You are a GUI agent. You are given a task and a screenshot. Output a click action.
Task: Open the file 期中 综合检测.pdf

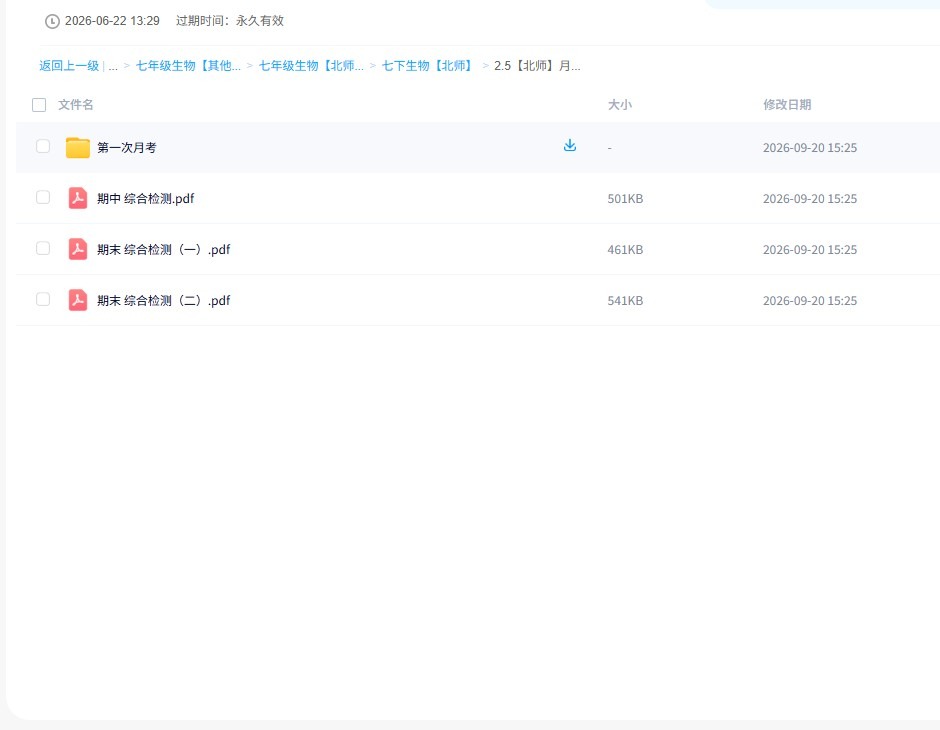pyautogui.click(x=146, y=198)
